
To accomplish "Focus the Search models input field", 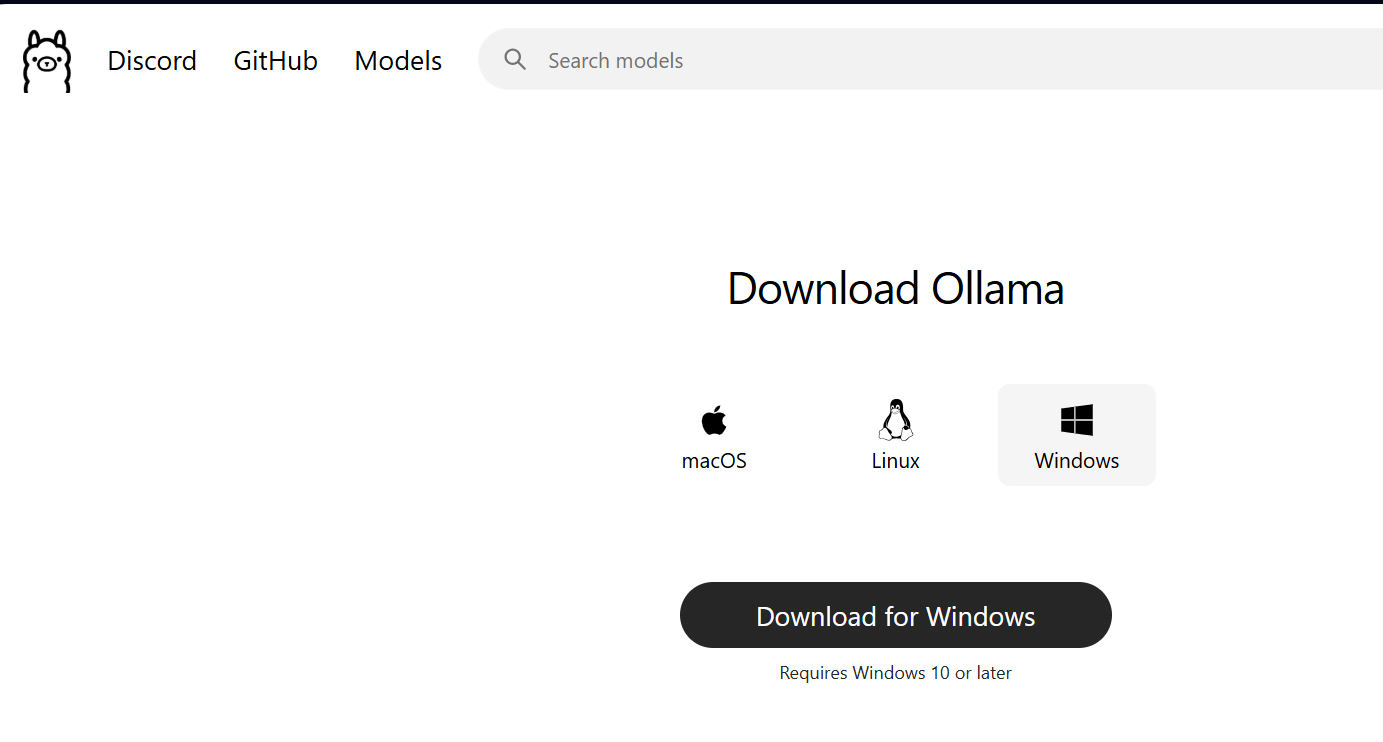I will coord(900,60).
